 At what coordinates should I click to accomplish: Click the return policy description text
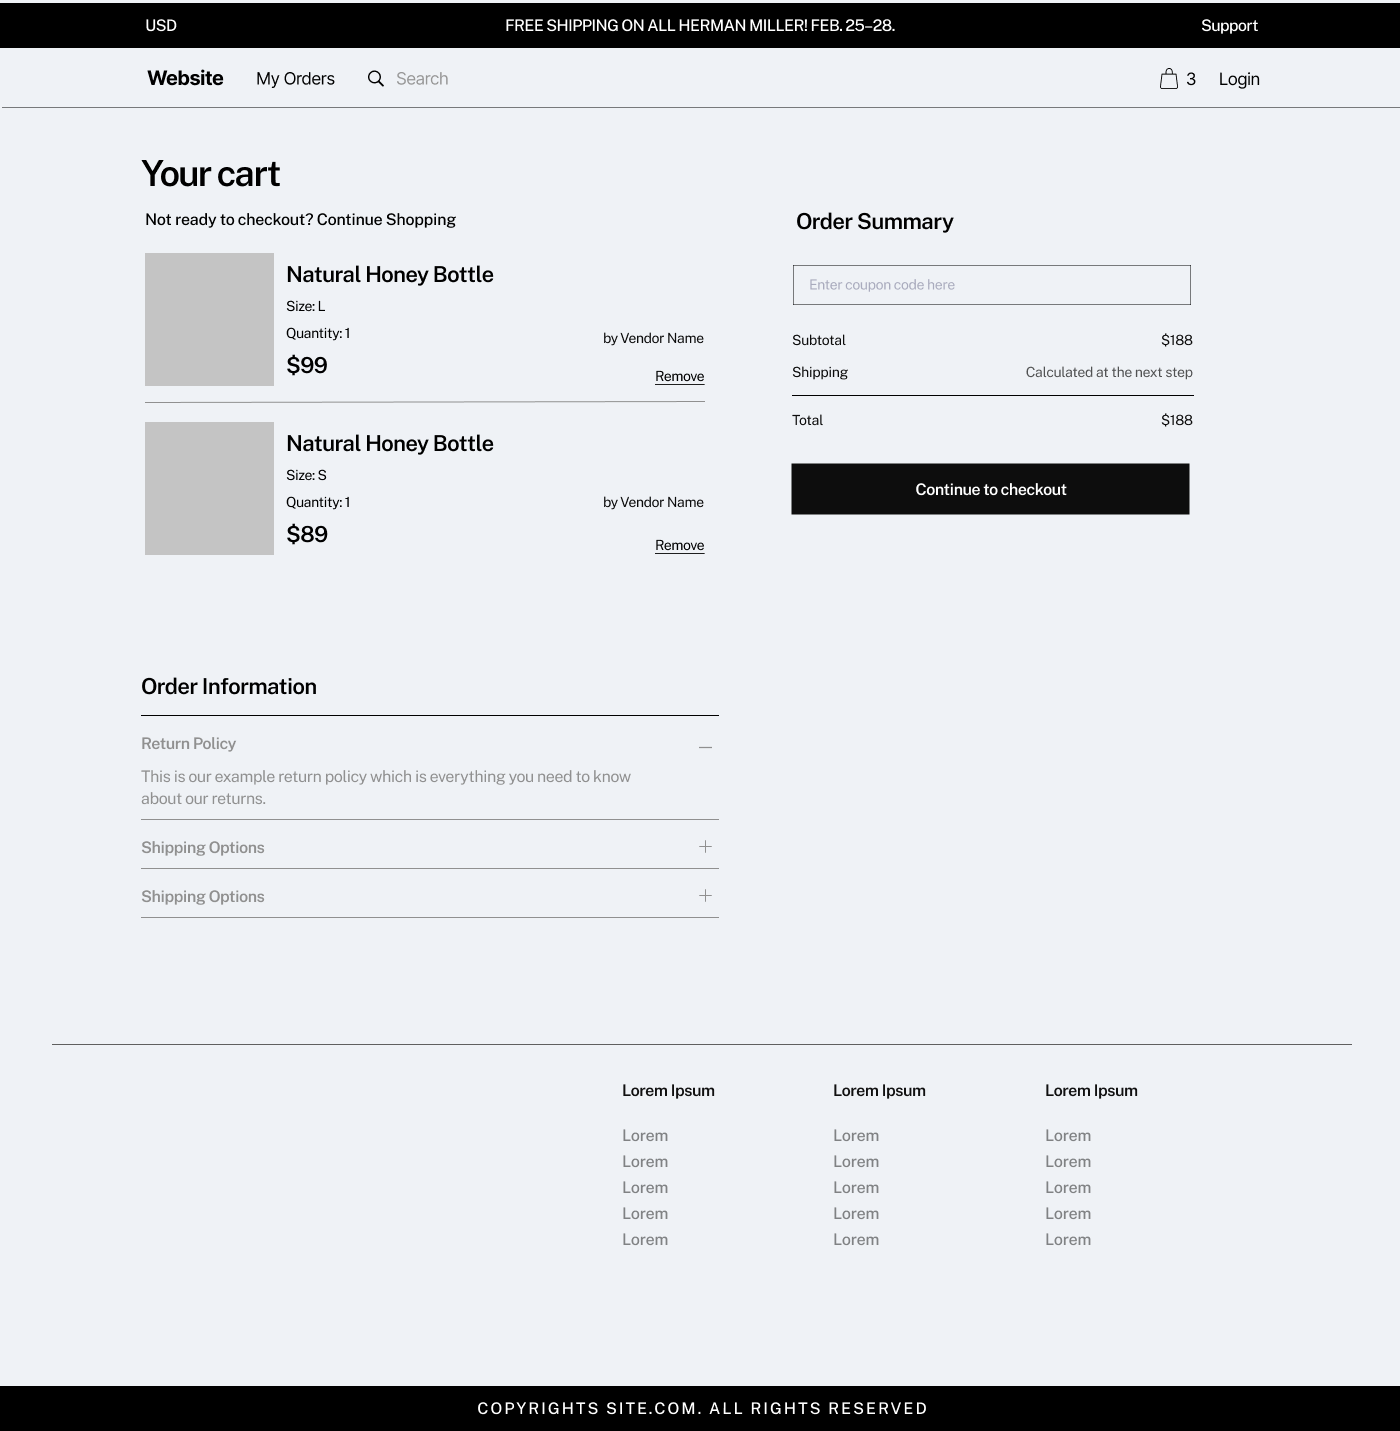tap(386, 787)
